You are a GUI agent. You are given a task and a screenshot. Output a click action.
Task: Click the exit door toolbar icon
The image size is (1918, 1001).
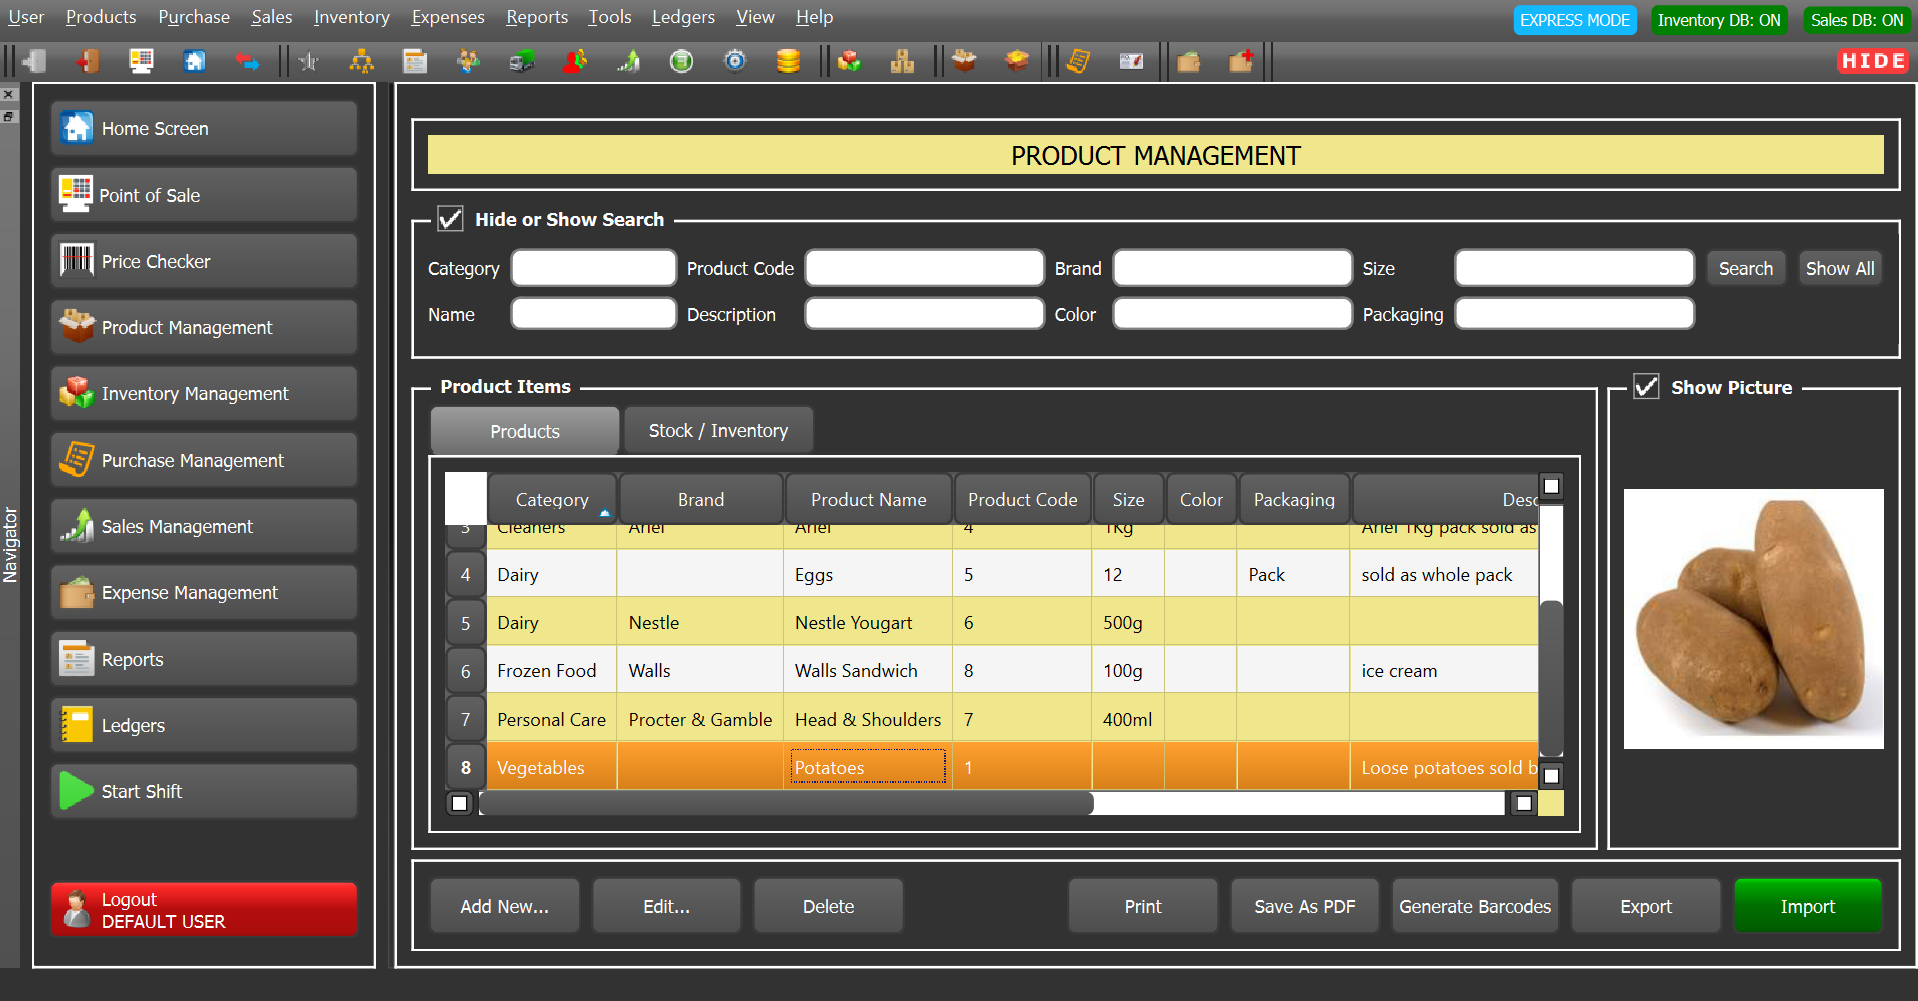[88, 62]
